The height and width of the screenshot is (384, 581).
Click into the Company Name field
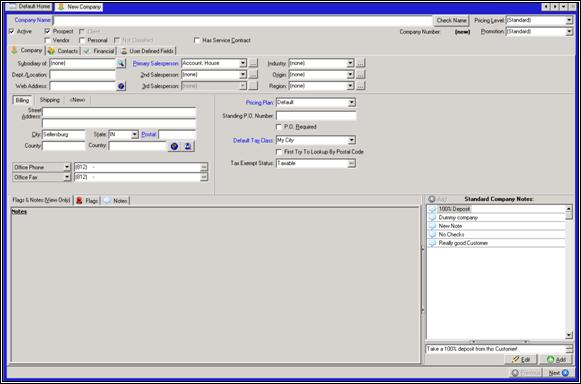(x=243, y=20)
